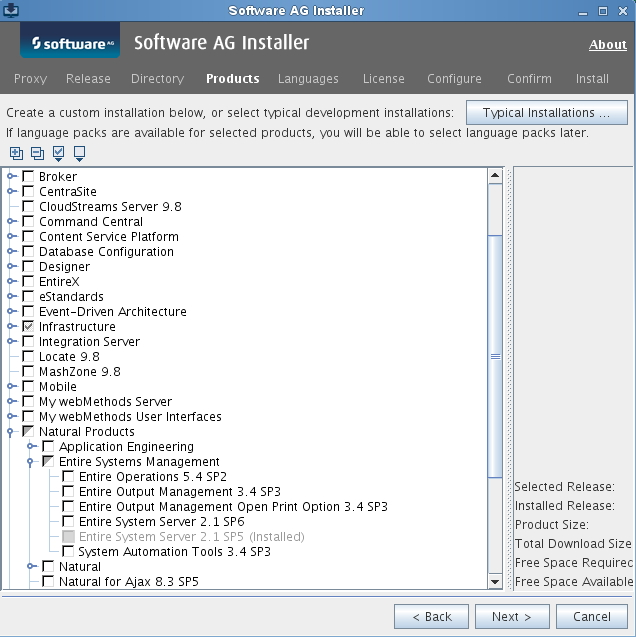
Task: Click the Collapse All tree icon
Action: [x=37, y=153]
